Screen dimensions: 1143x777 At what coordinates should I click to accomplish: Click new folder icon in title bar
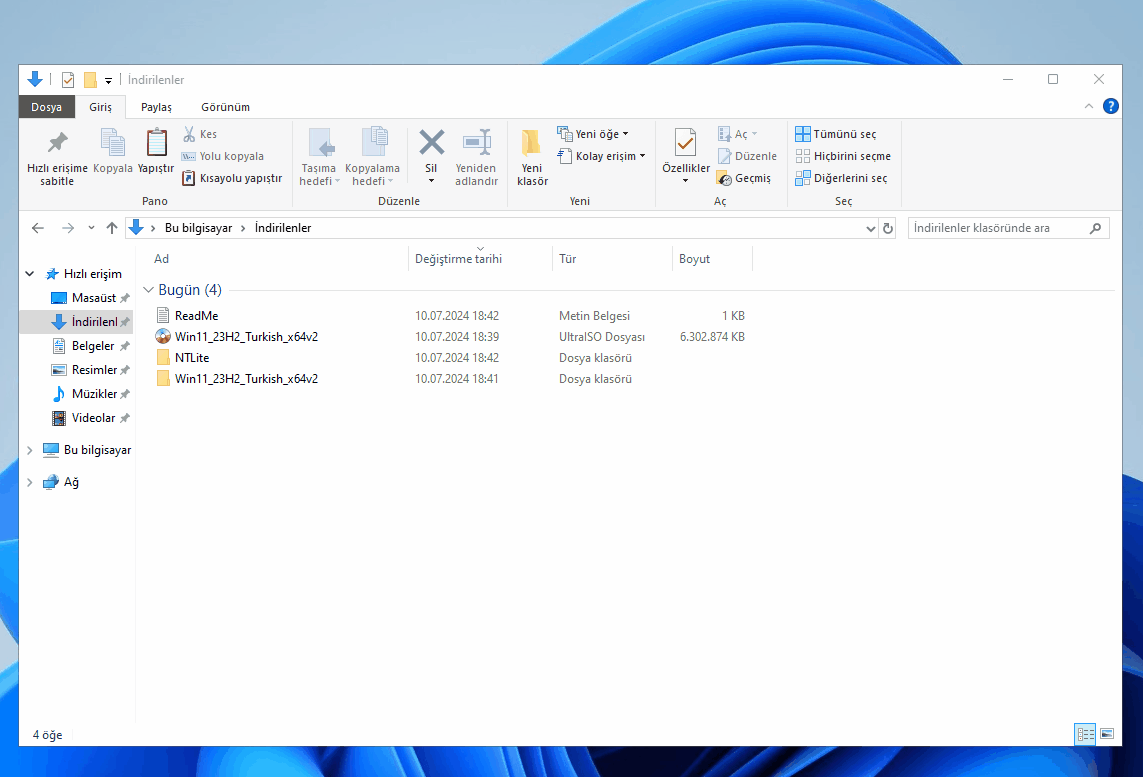coord(90,79)
